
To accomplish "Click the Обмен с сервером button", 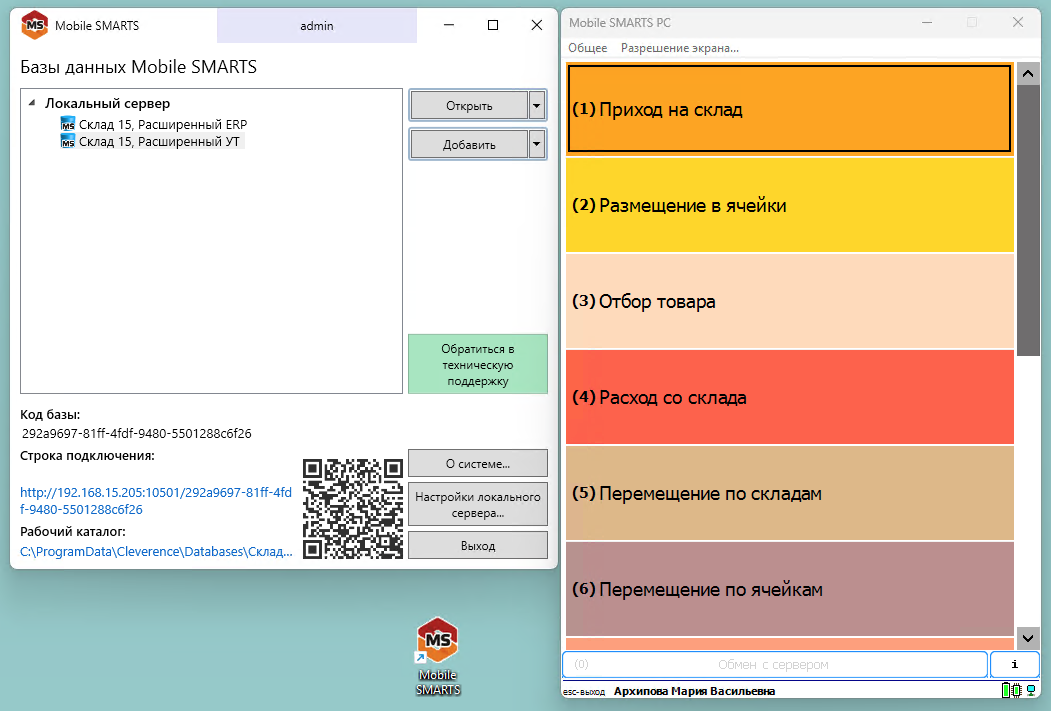I will tap(774, 664).
